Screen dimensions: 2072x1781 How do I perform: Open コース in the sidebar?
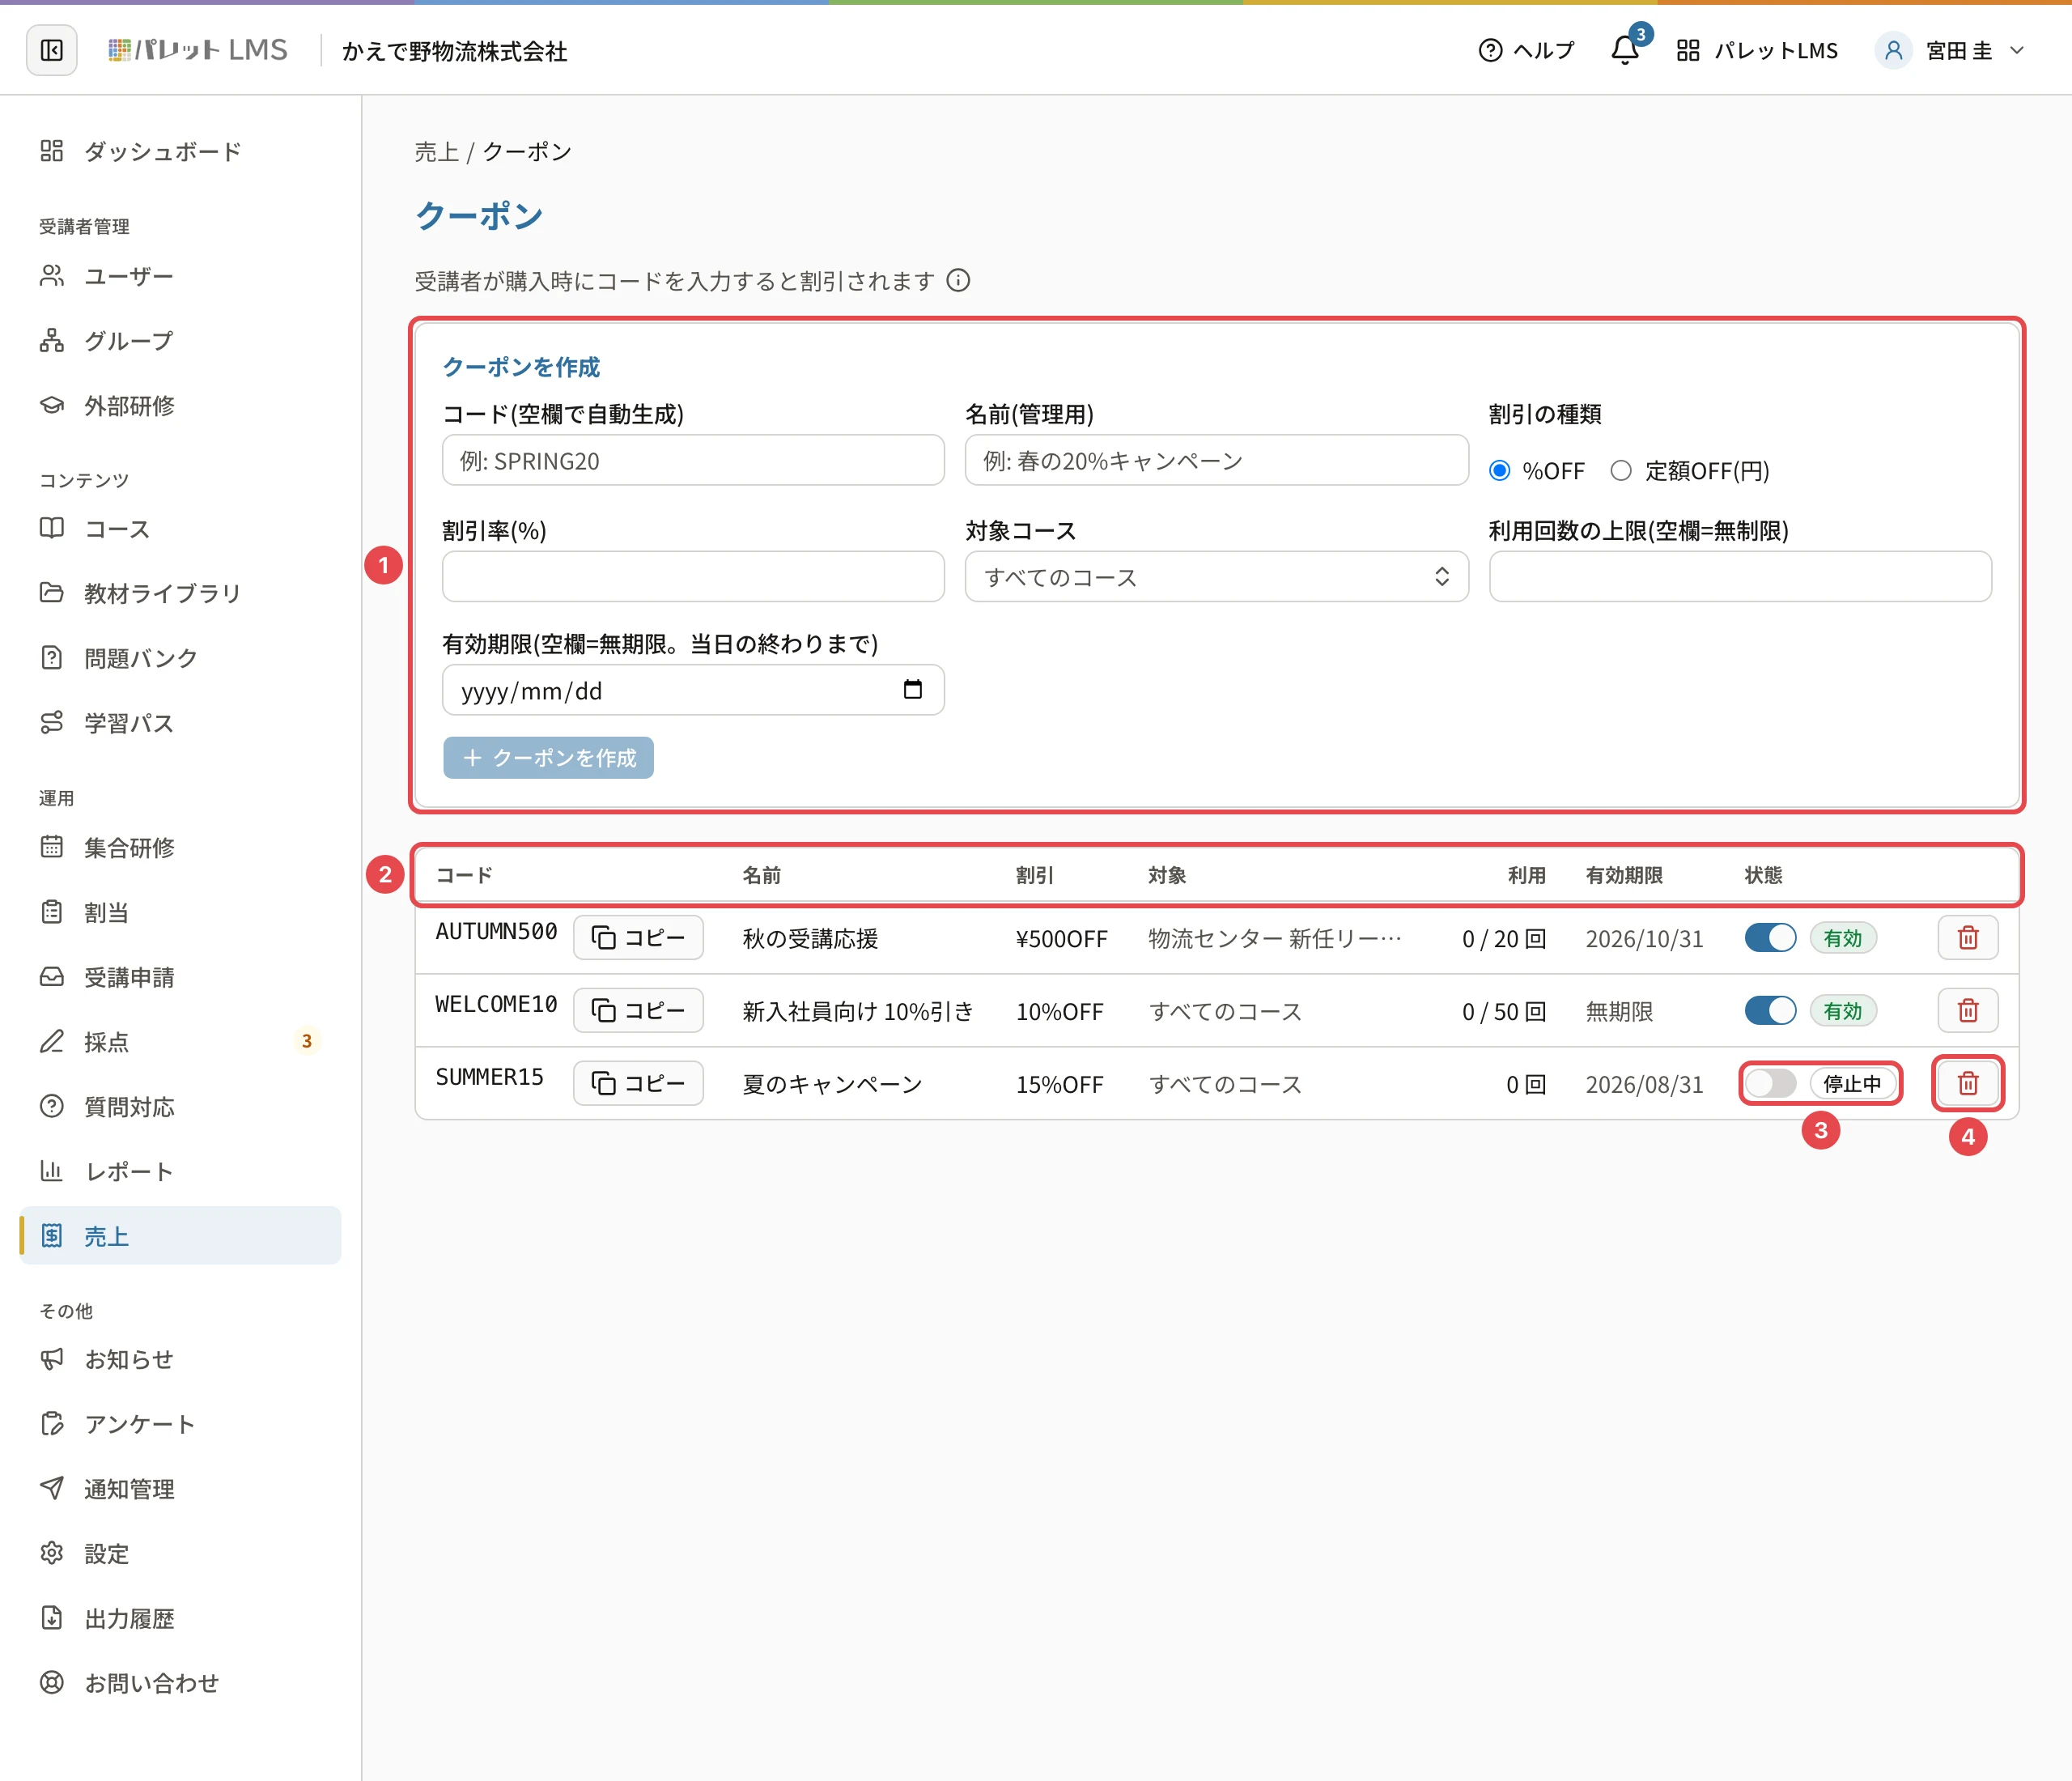(x=180, y=529)
